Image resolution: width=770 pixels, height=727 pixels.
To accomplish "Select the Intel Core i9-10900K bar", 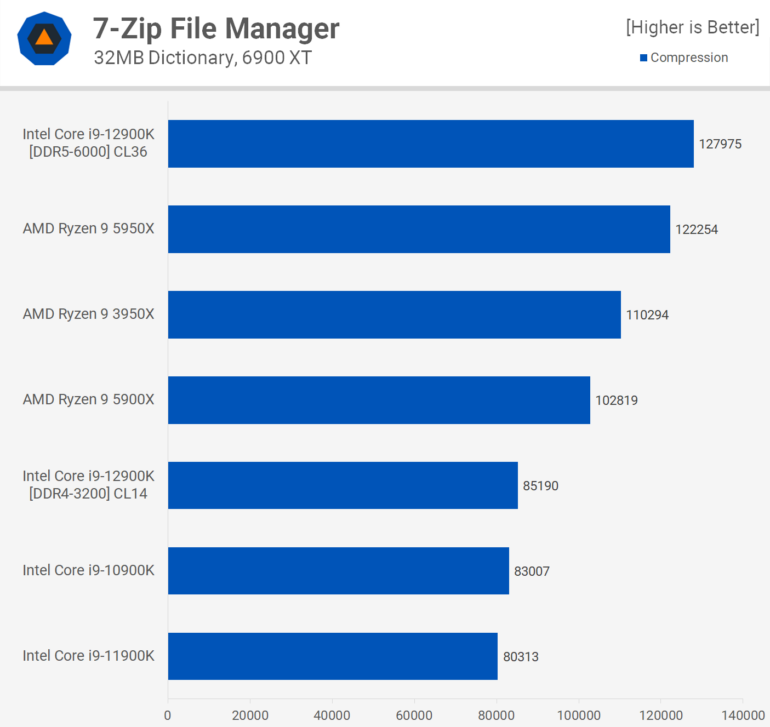I will coord(338,571).
